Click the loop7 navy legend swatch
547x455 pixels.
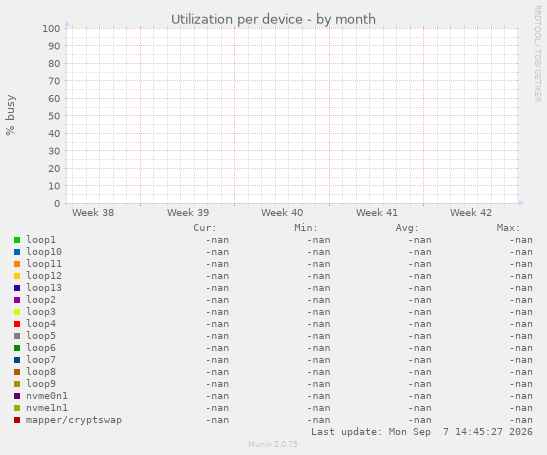point(17,360)
